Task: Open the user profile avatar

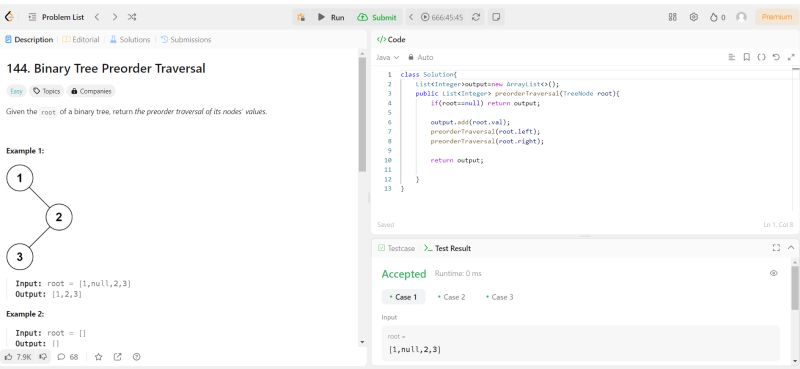Action: click(x=741, y=17)
